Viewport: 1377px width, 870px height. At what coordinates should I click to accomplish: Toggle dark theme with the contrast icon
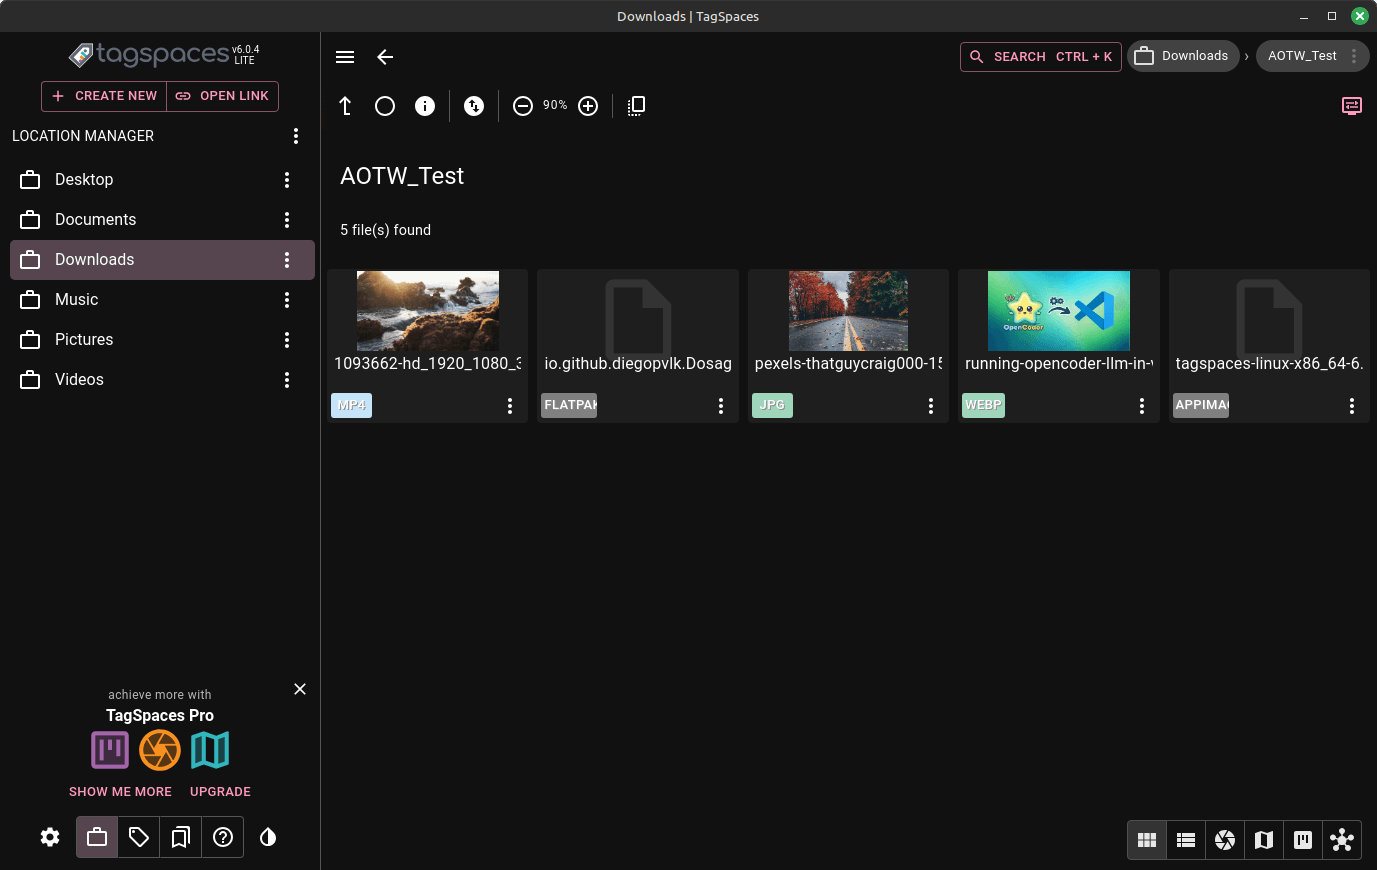(267, 837)
